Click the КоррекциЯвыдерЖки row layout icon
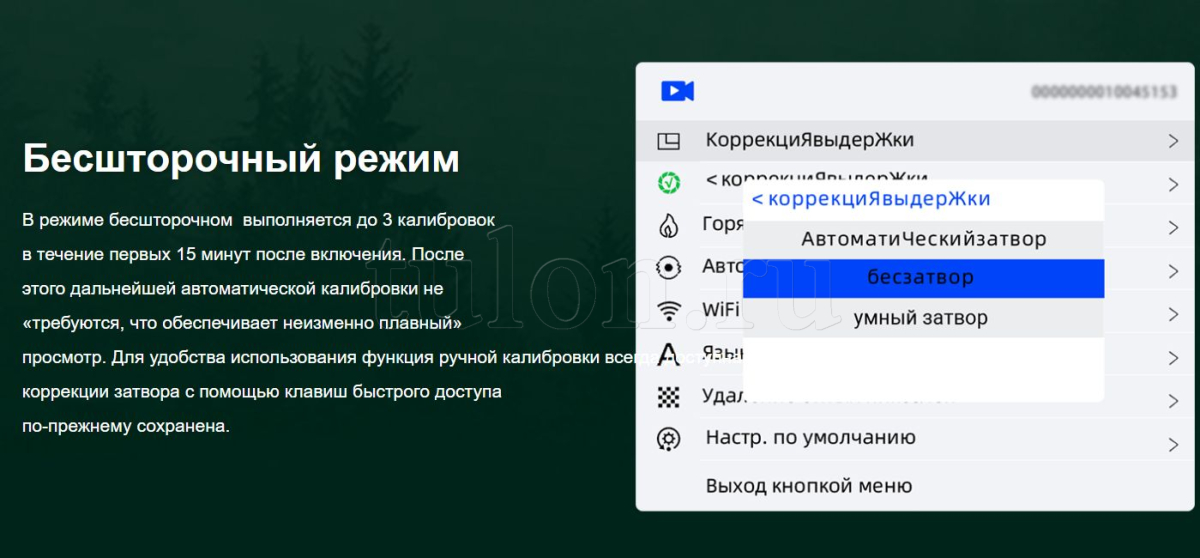Screen dimensions: 1200x558 pyautogui.click(x=668, y=141)
